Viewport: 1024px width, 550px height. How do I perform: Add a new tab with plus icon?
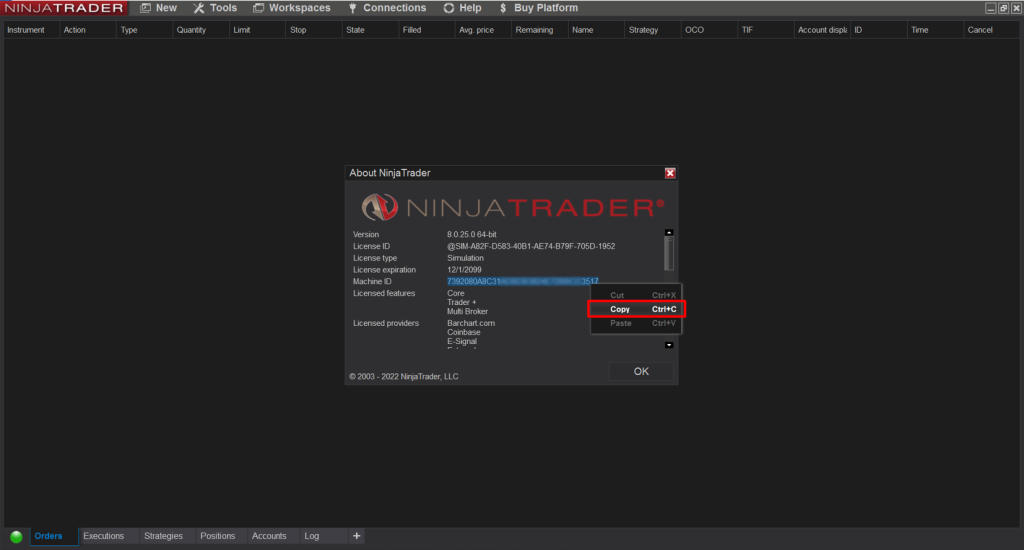(357, 536)
